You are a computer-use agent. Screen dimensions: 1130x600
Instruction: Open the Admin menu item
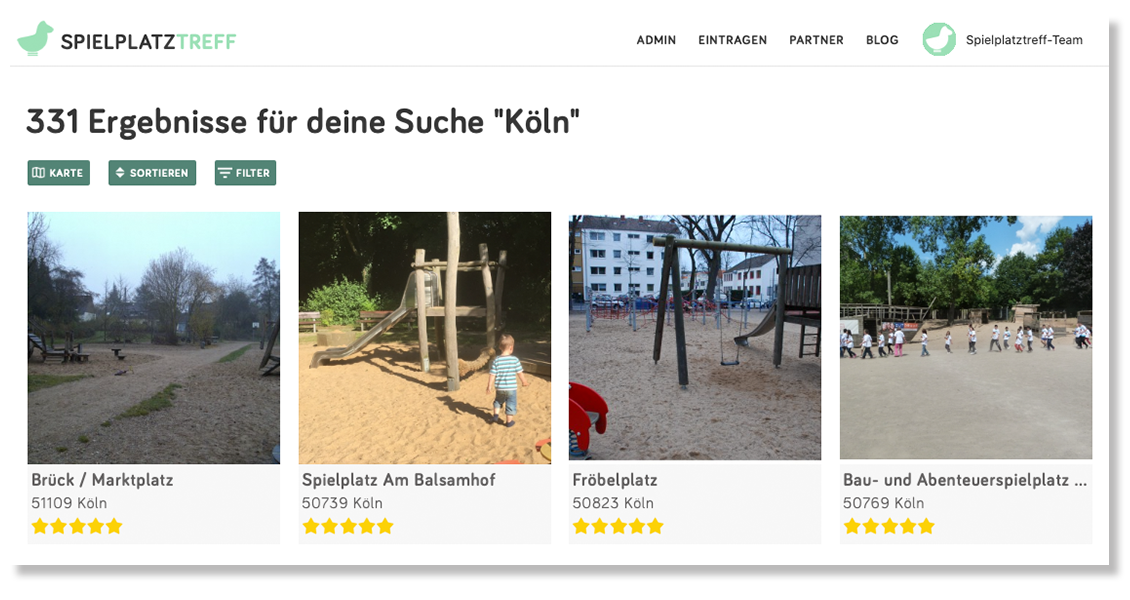(x=656, y=40)
